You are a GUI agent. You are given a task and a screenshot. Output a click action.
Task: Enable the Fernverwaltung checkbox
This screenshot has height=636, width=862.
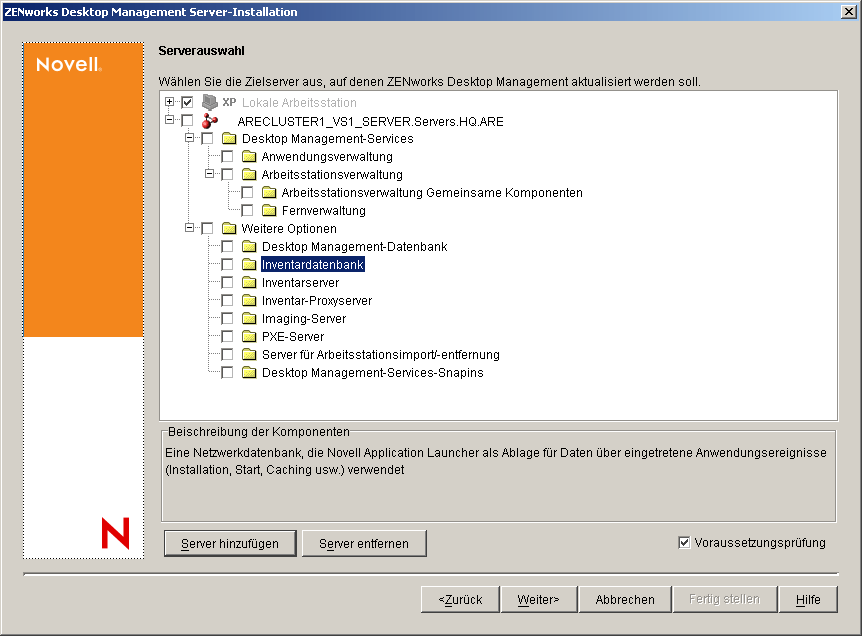click(x=247, y=211)
